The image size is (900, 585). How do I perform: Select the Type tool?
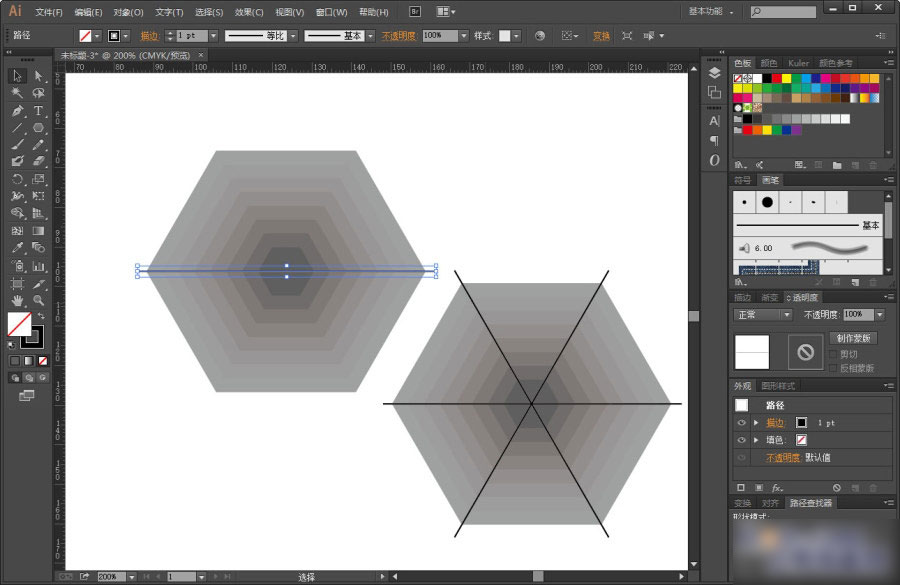(x=38, y=110)
